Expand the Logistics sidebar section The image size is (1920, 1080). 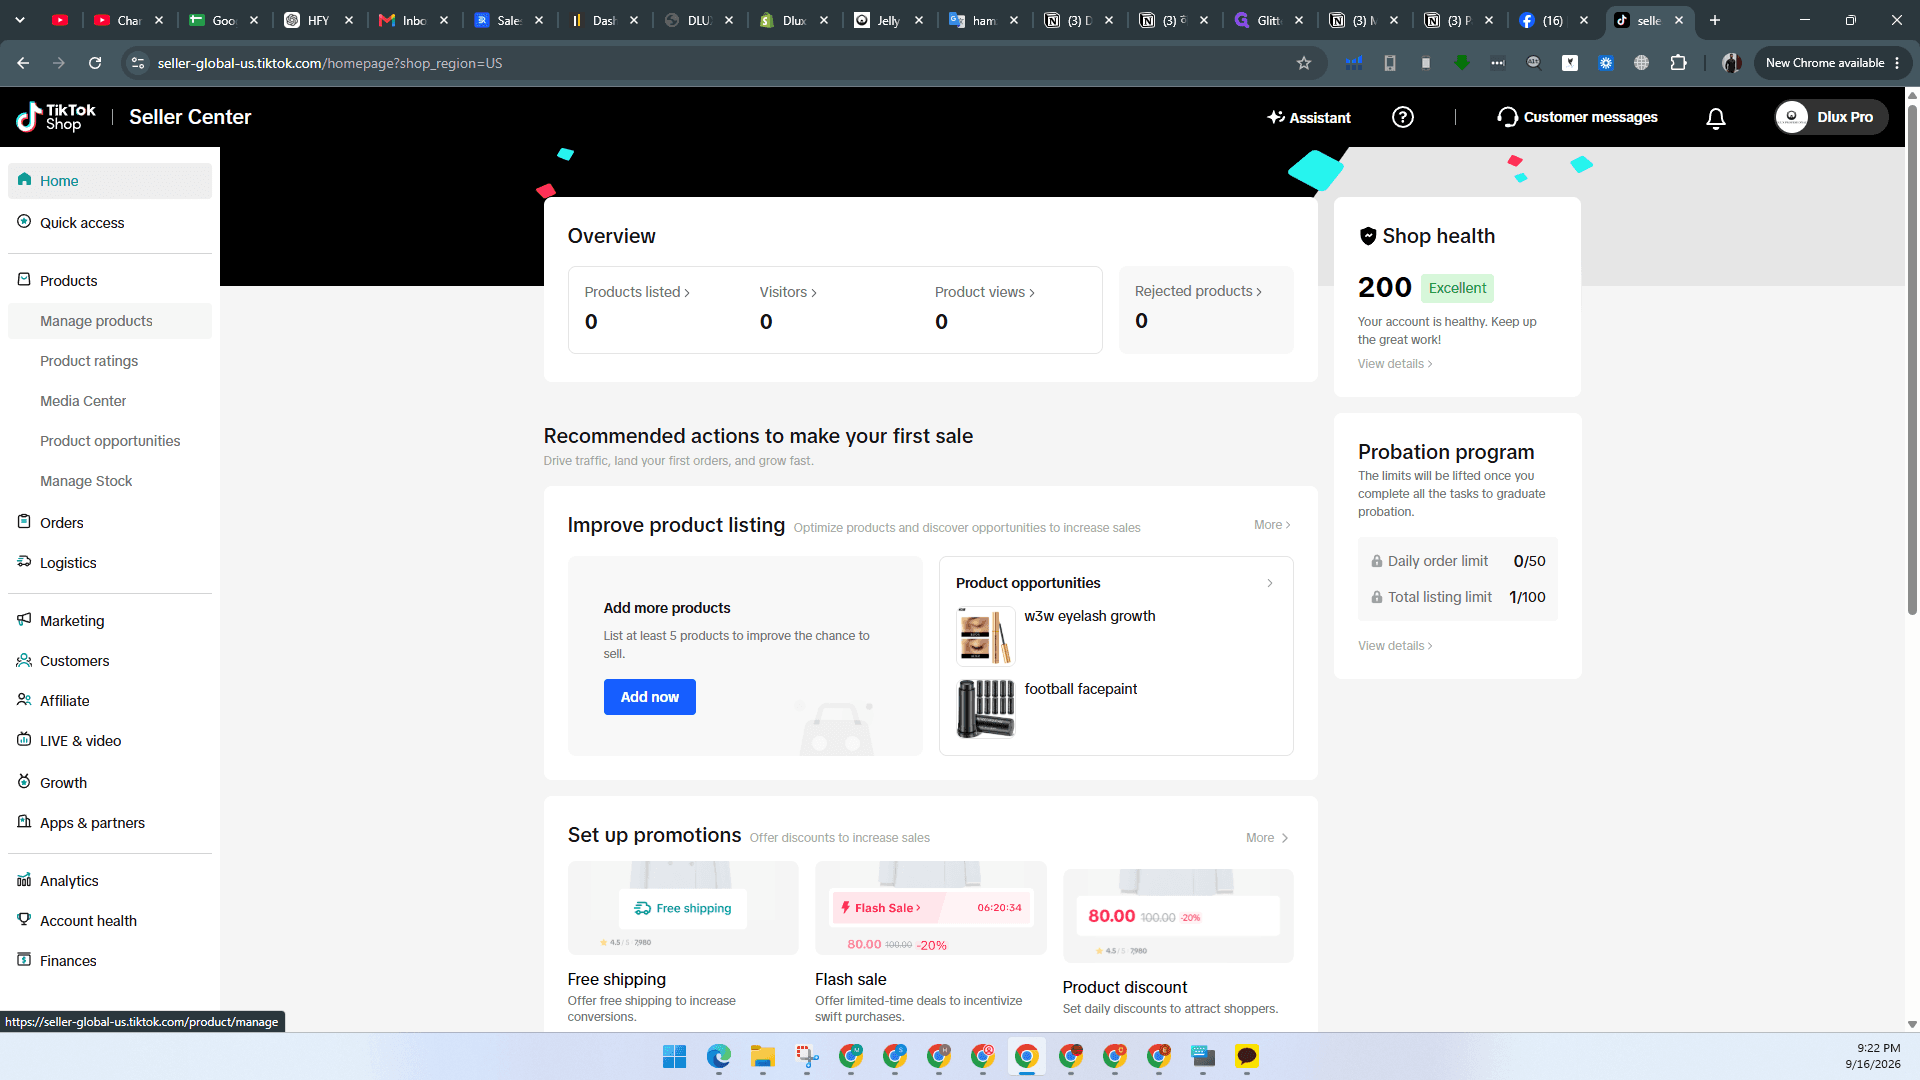(110, 563)
